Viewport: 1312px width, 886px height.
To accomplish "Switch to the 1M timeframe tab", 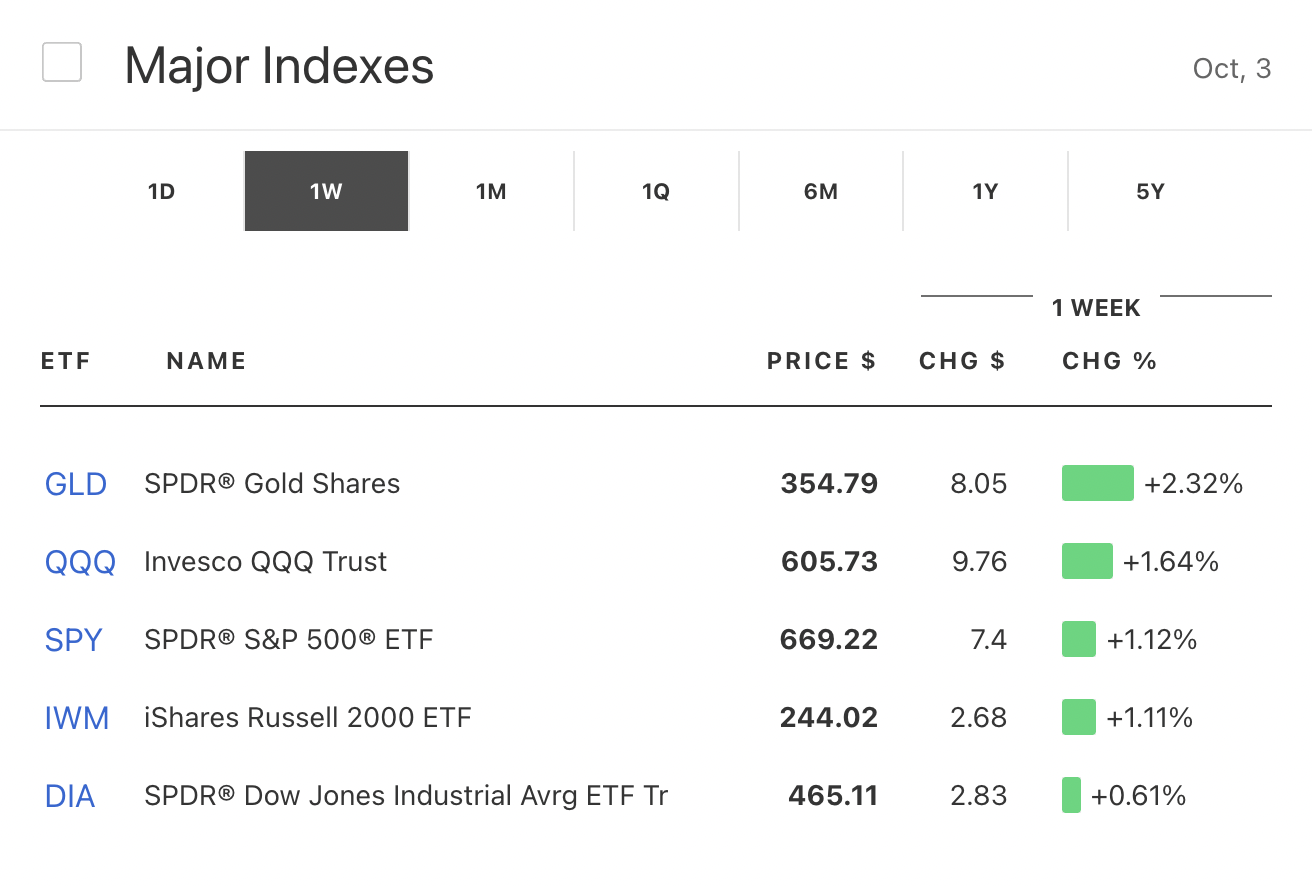I will [x=491, y=191].
